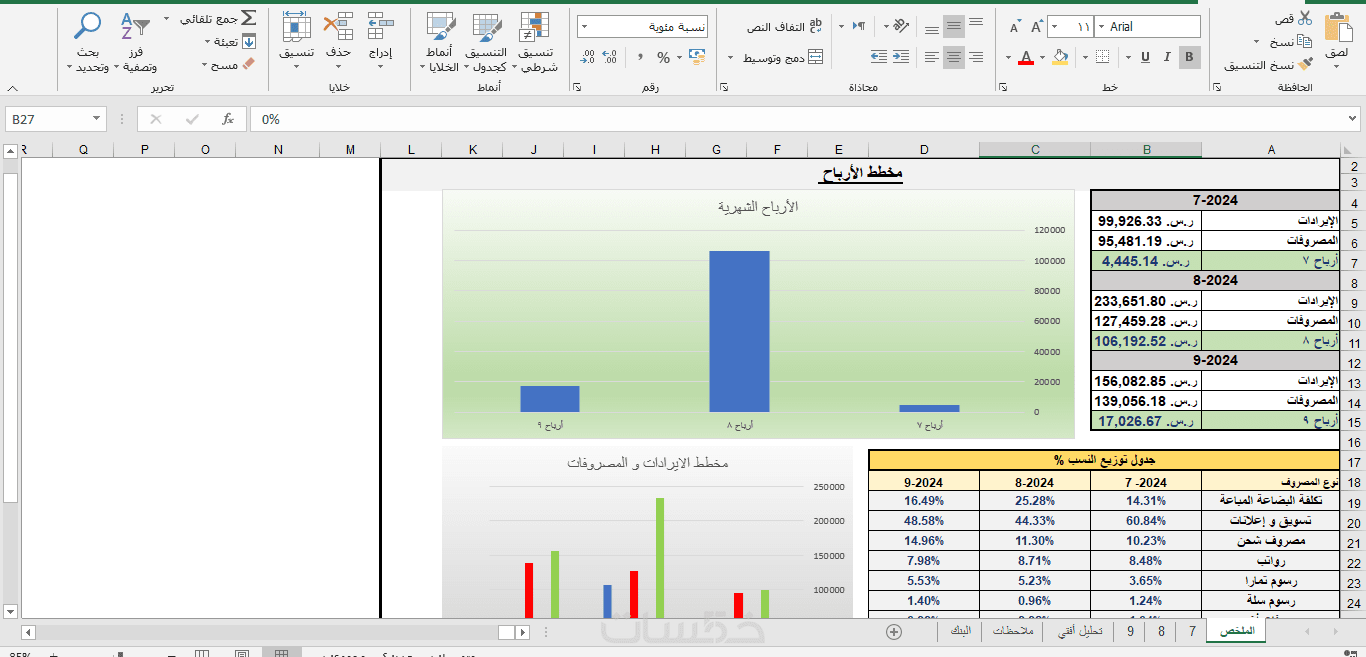The image size is (1366, 657).
Task: Switch to the تحليل أفقي sheet tab
Action: coord(1080,631)
